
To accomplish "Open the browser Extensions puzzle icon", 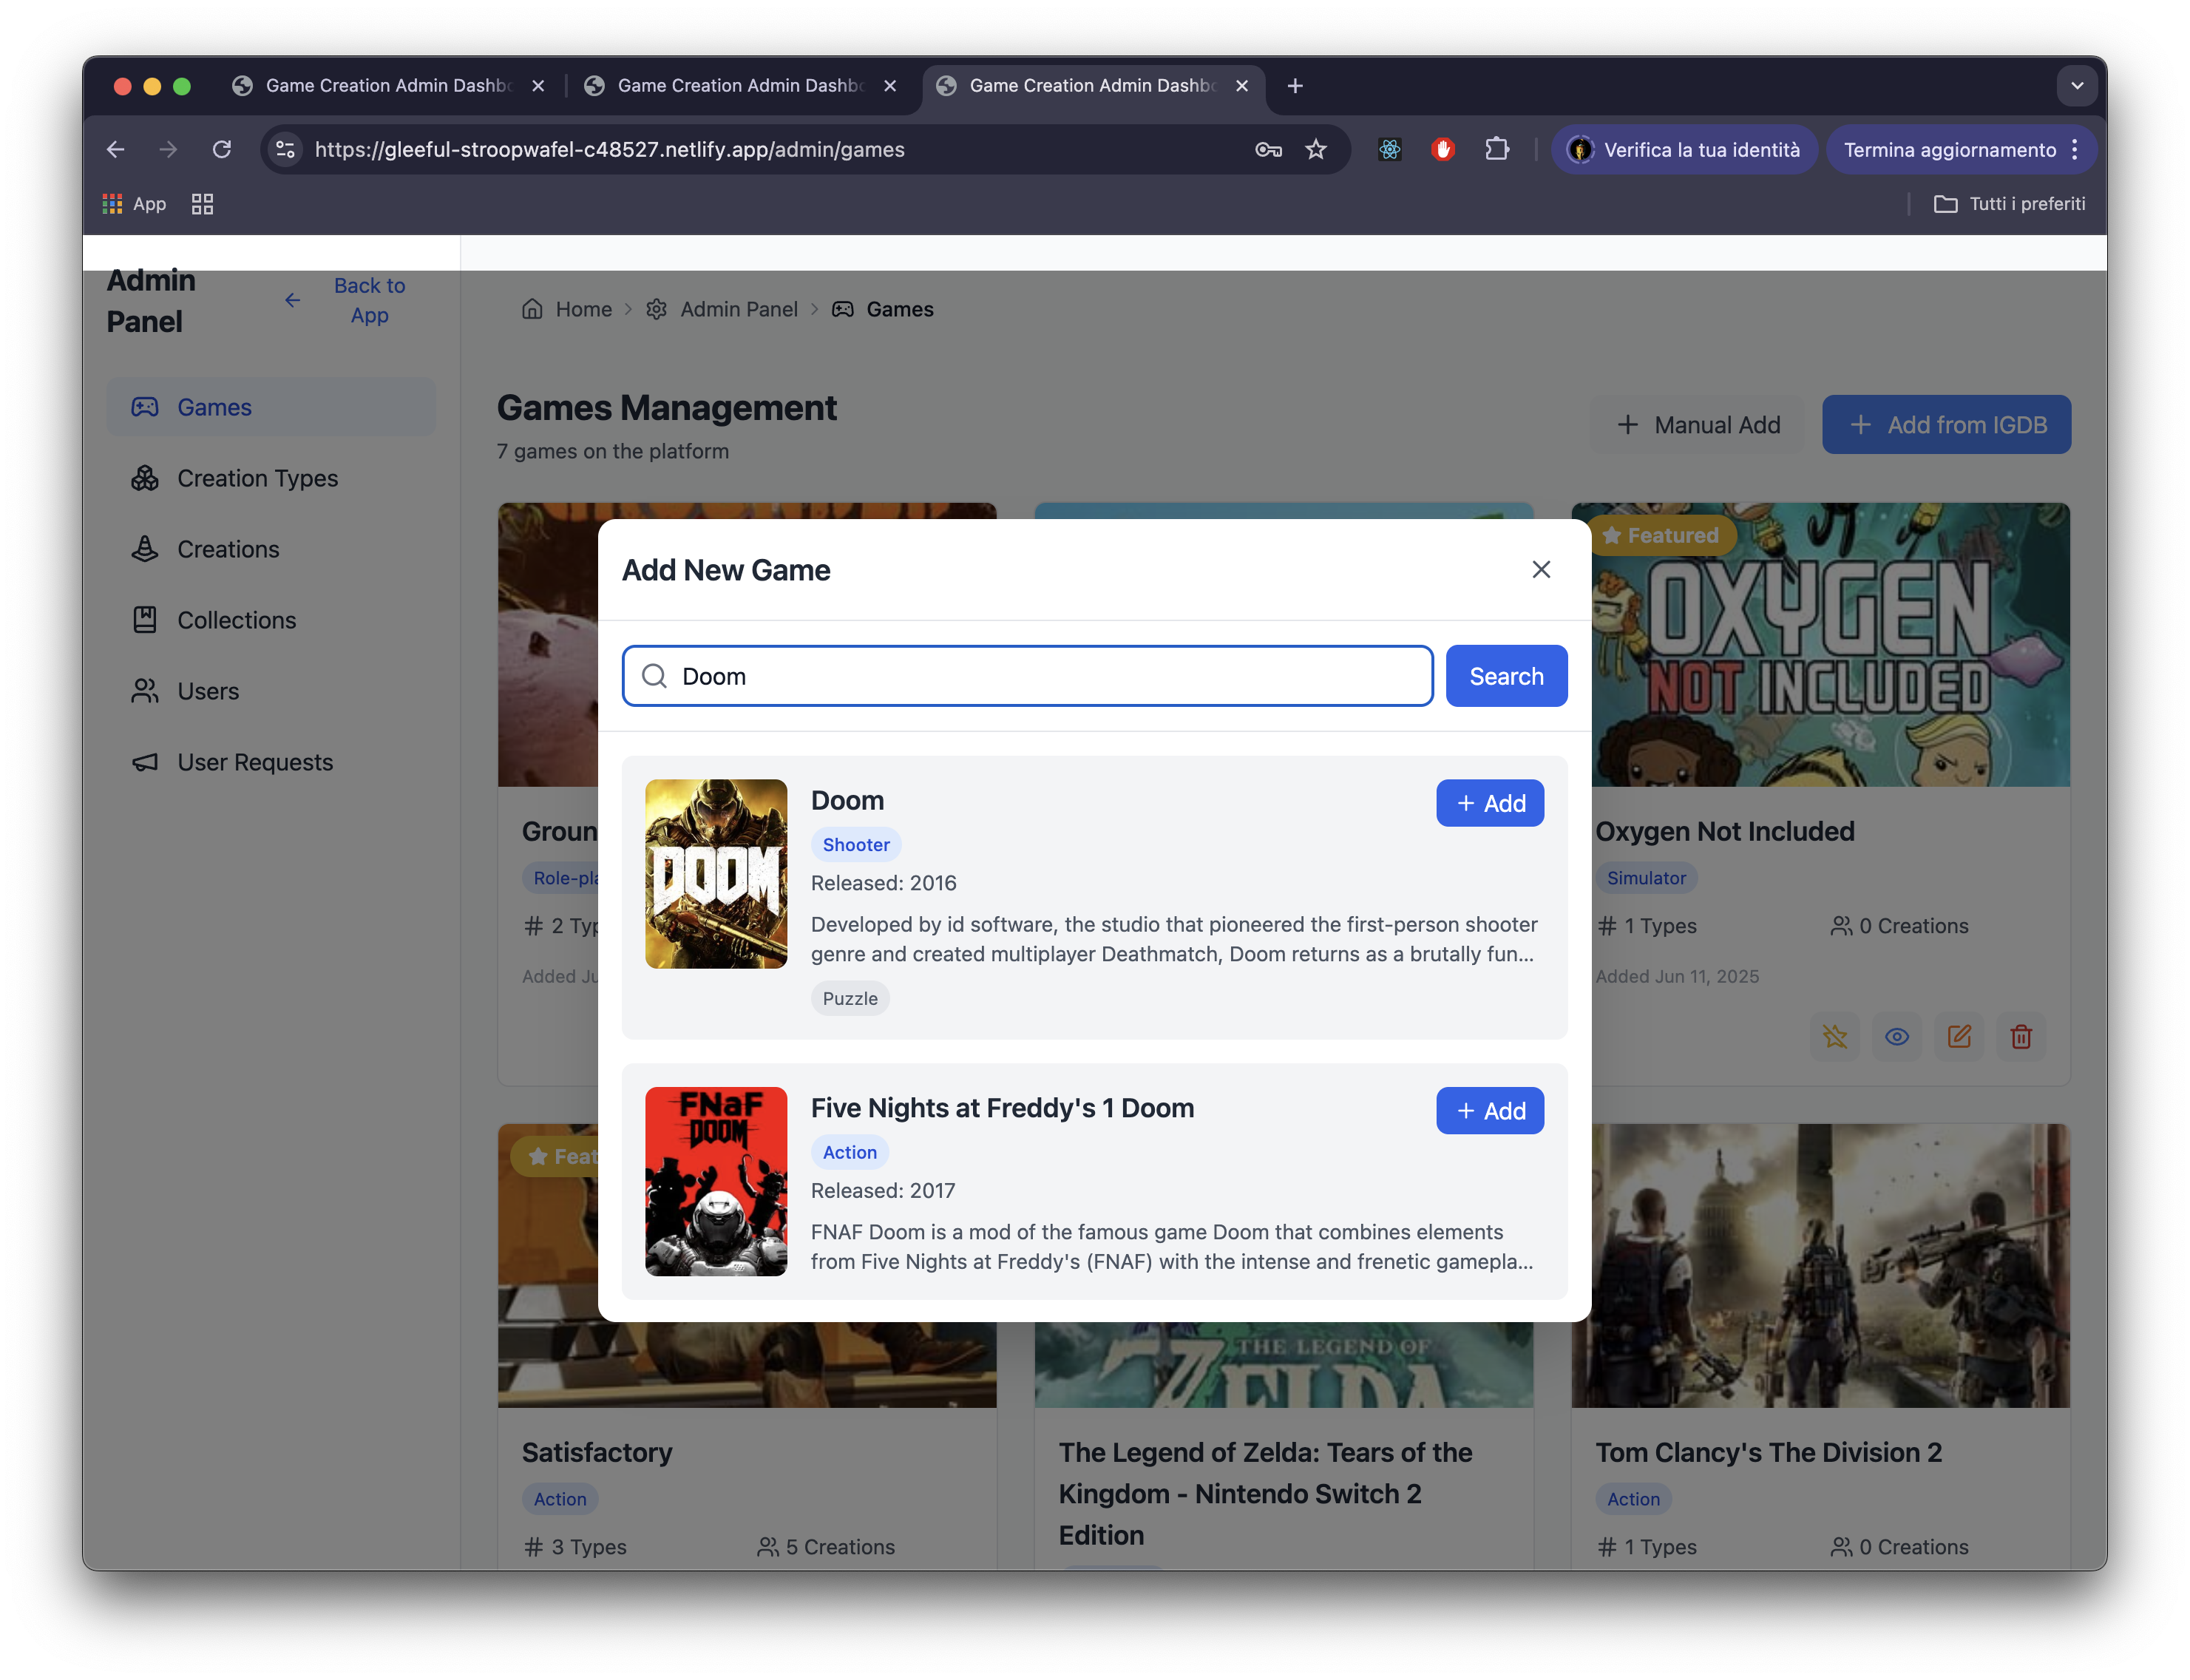I will click(1496, 149).
